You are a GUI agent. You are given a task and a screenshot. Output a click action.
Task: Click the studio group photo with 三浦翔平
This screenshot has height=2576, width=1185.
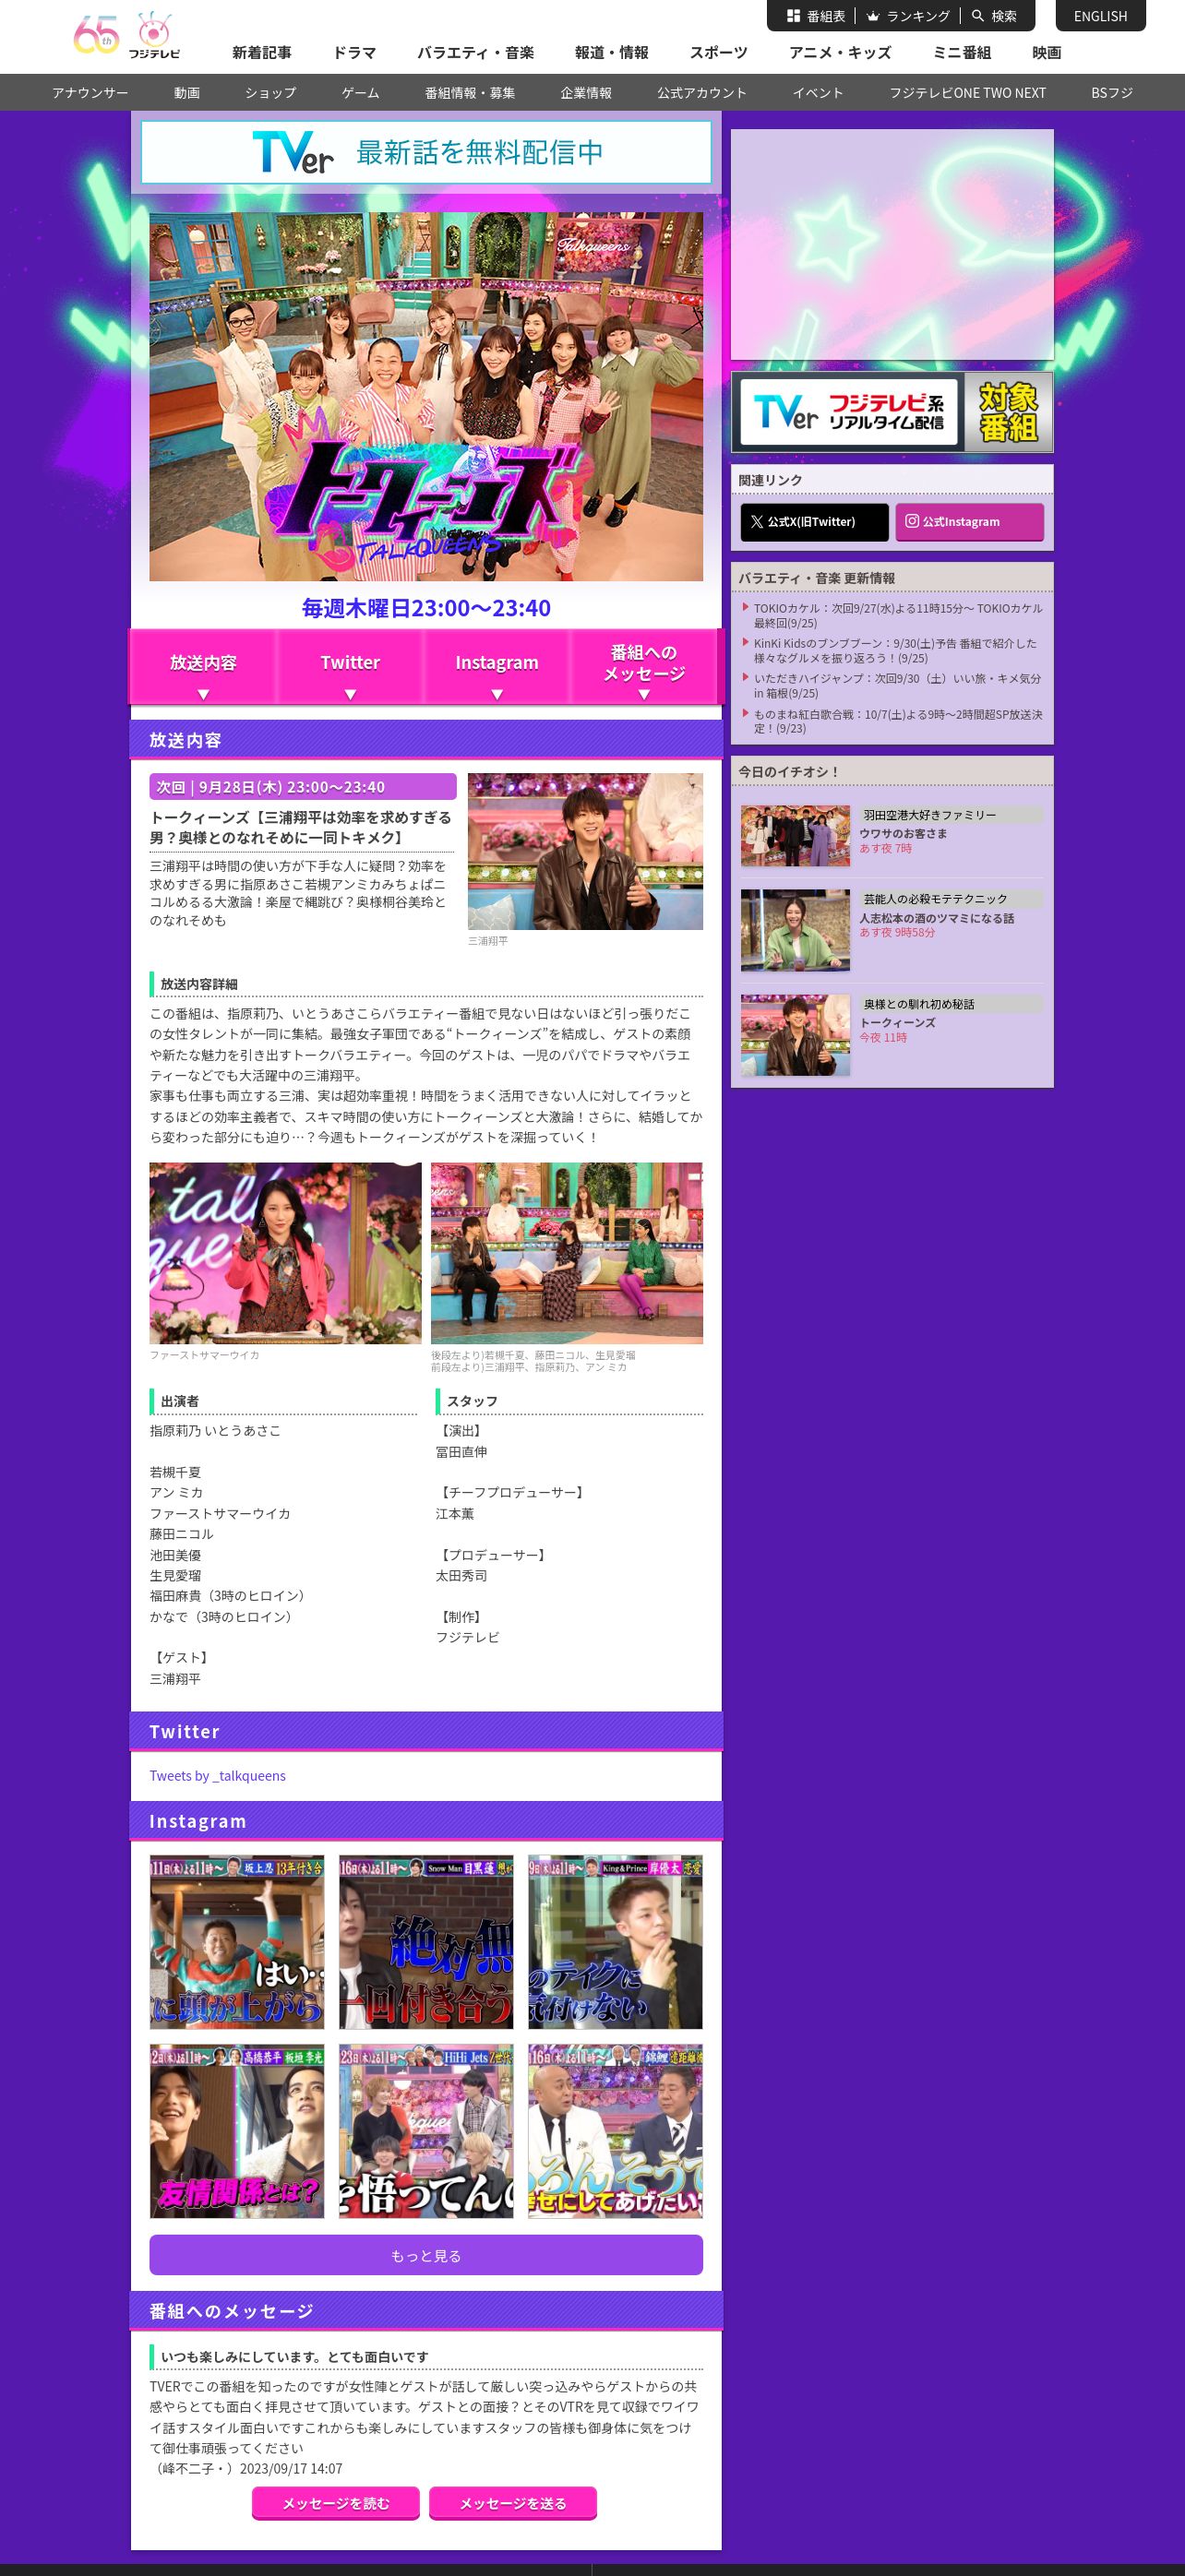[x=567, y=1252]
